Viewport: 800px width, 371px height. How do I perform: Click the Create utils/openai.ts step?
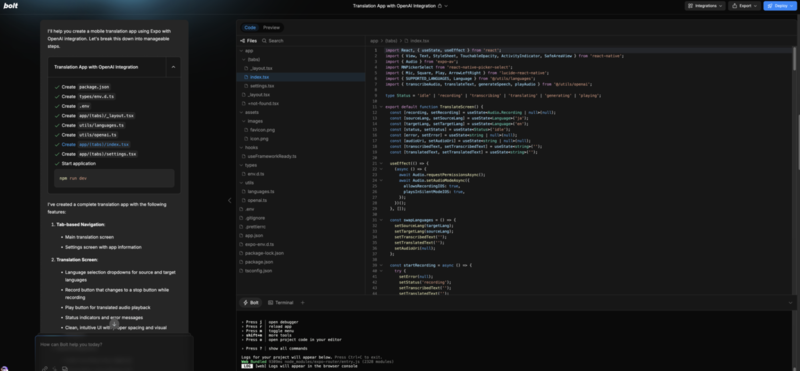(86, 135)
